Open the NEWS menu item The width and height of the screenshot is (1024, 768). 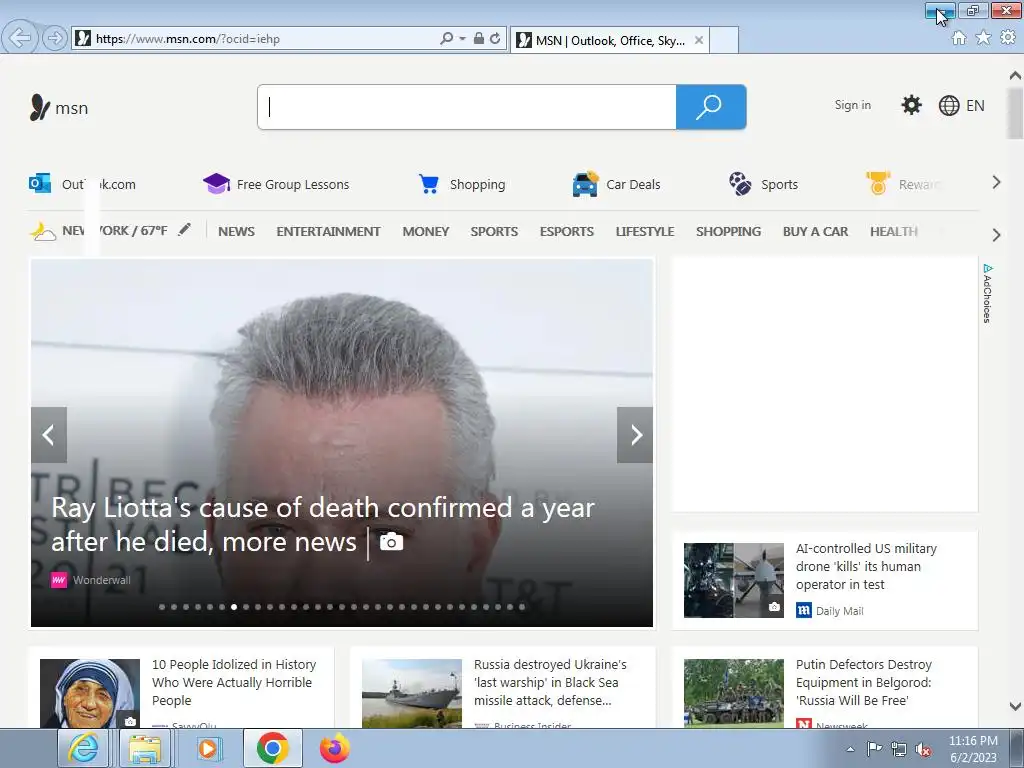point(236,231)
